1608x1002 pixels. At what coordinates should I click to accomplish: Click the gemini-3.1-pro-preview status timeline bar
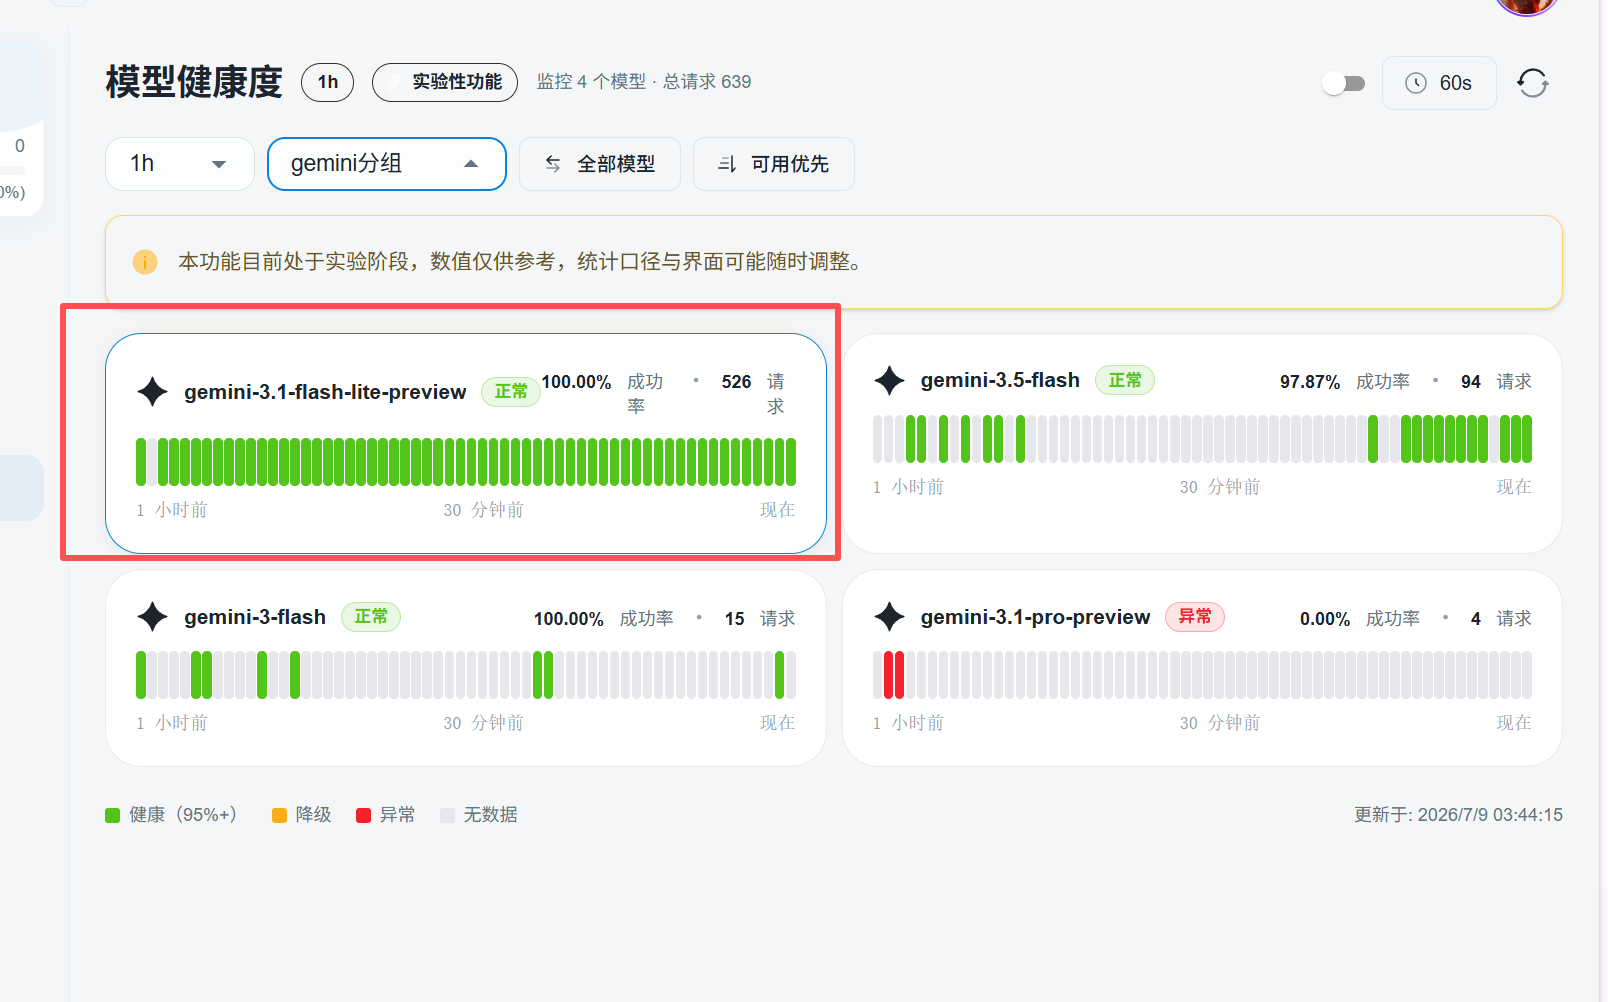pos(1203,675)
